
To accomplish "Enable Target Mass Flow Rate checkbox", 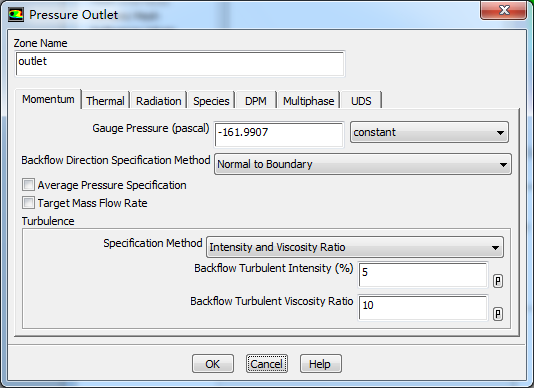I will click(x=28, y=203).
